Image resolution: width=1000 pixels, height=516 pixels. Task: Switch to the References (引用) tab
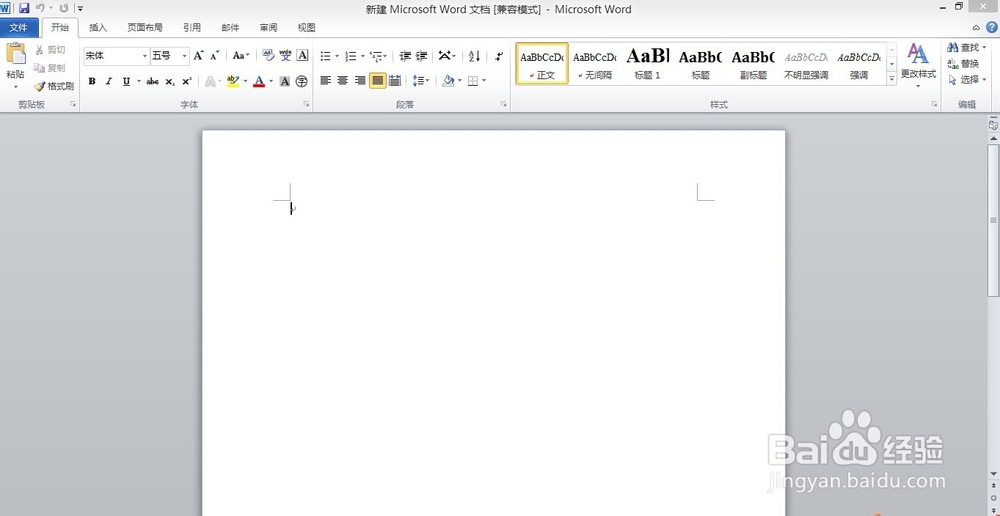click(x=192, y=27)
